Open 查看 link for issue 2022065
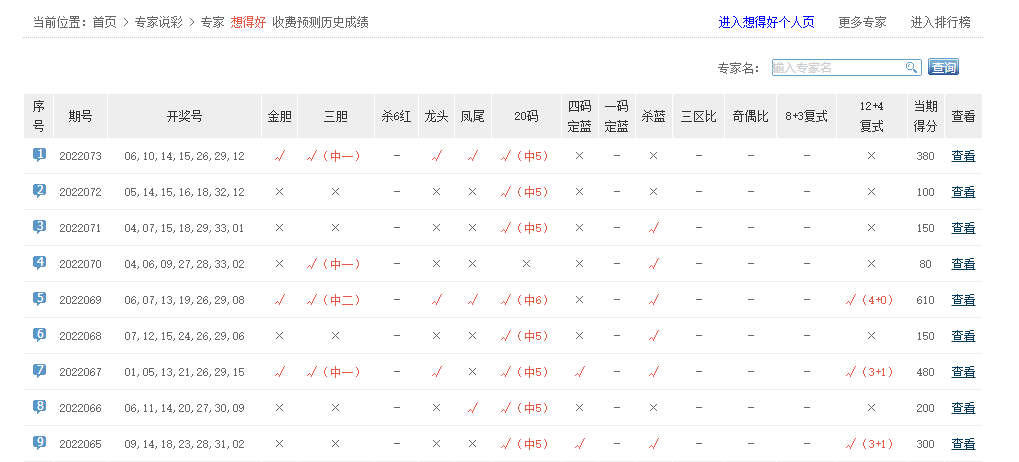This screenshot has width=1019, height=462. pos(963,444)
